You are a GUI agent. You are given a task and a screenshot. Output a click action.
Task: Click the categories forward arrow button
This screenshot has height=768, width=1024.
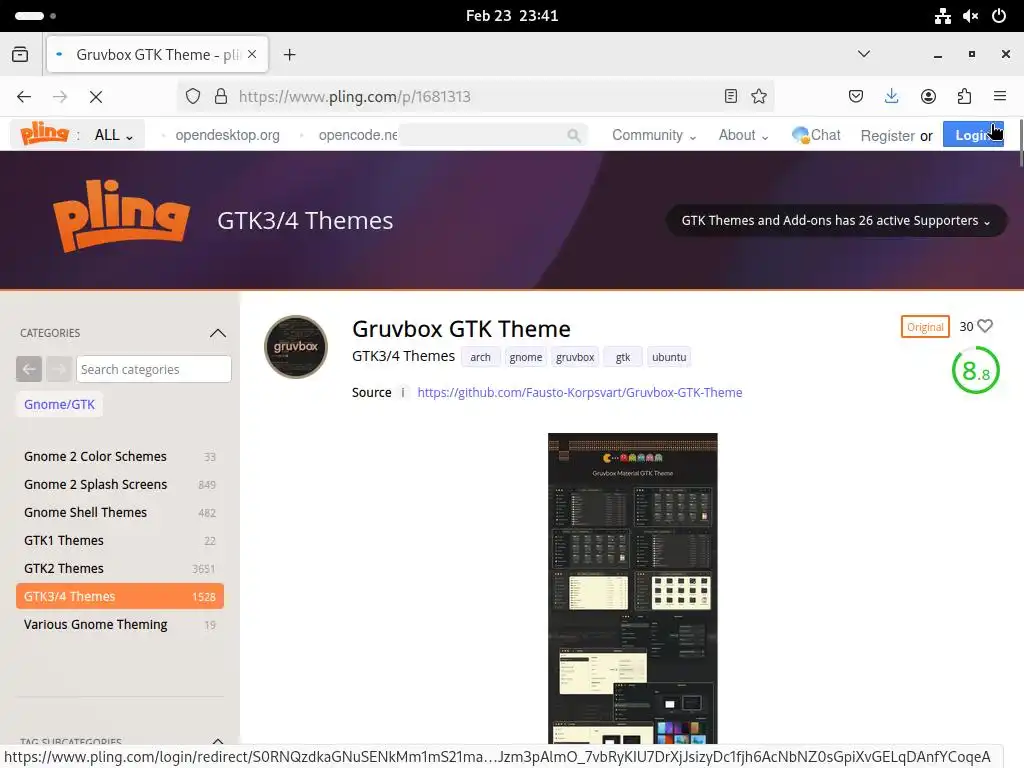pos(59,369)
